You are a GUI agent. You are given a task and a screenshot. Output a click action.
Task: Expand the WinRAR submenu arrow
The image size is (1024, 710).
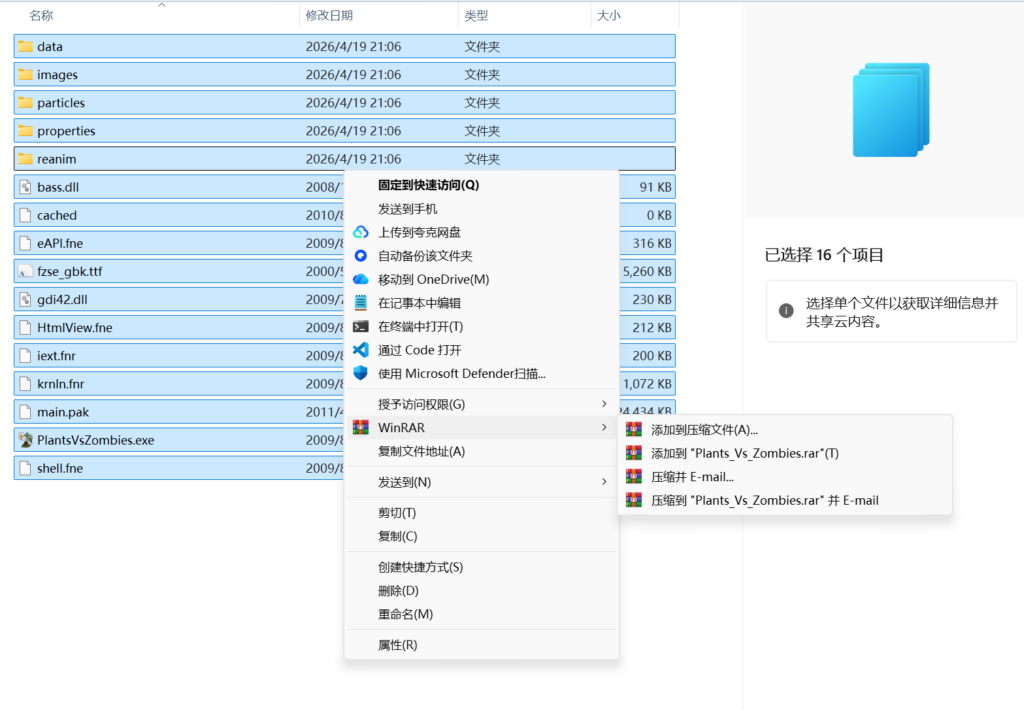(x=603, y=428)
